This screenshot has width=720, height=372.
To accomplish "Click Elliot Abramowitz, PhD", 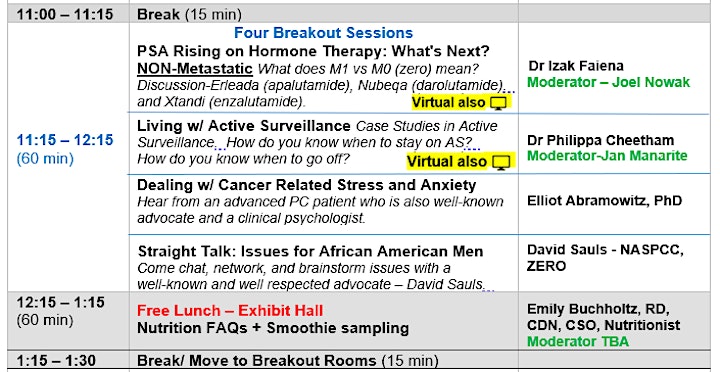I will tap(604, 201).
